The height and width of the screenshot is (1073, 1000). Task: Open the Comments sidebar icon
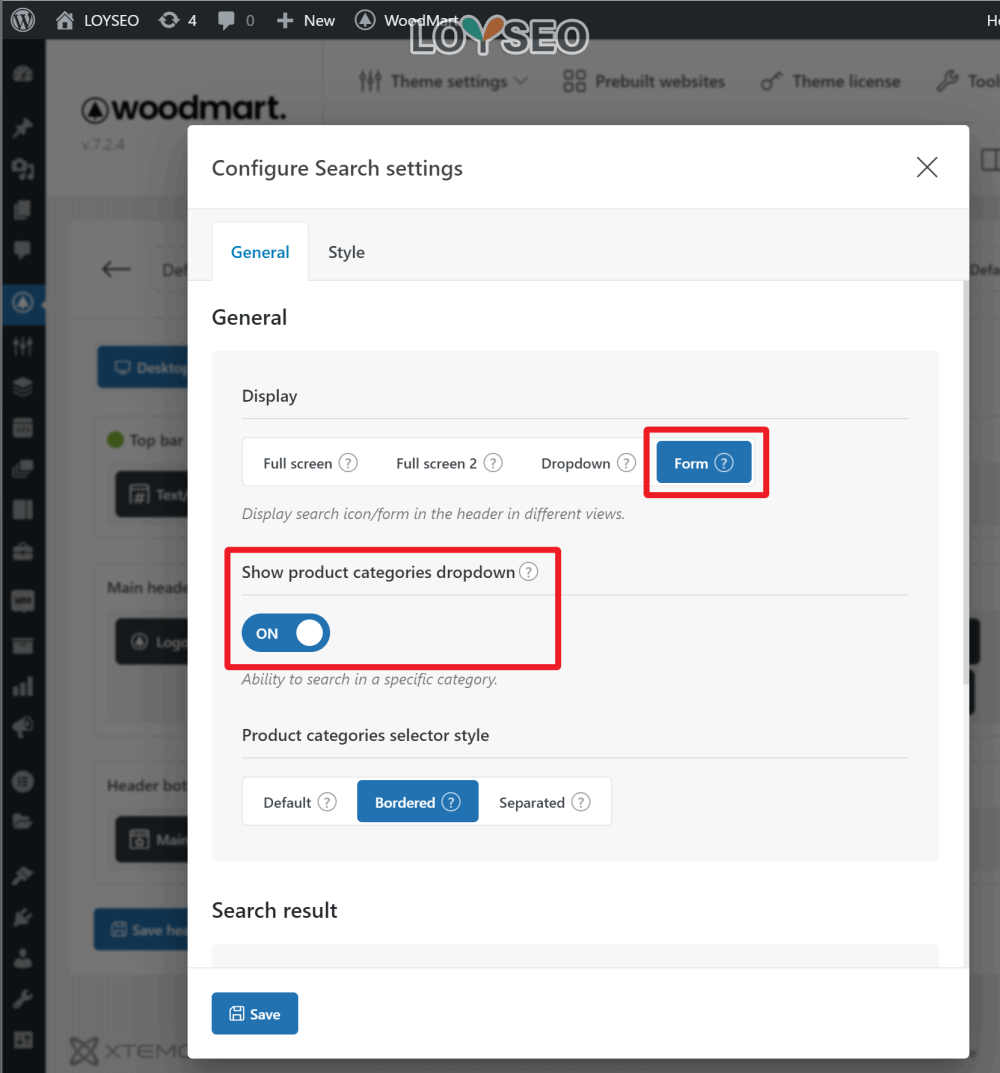click(23, 250)
